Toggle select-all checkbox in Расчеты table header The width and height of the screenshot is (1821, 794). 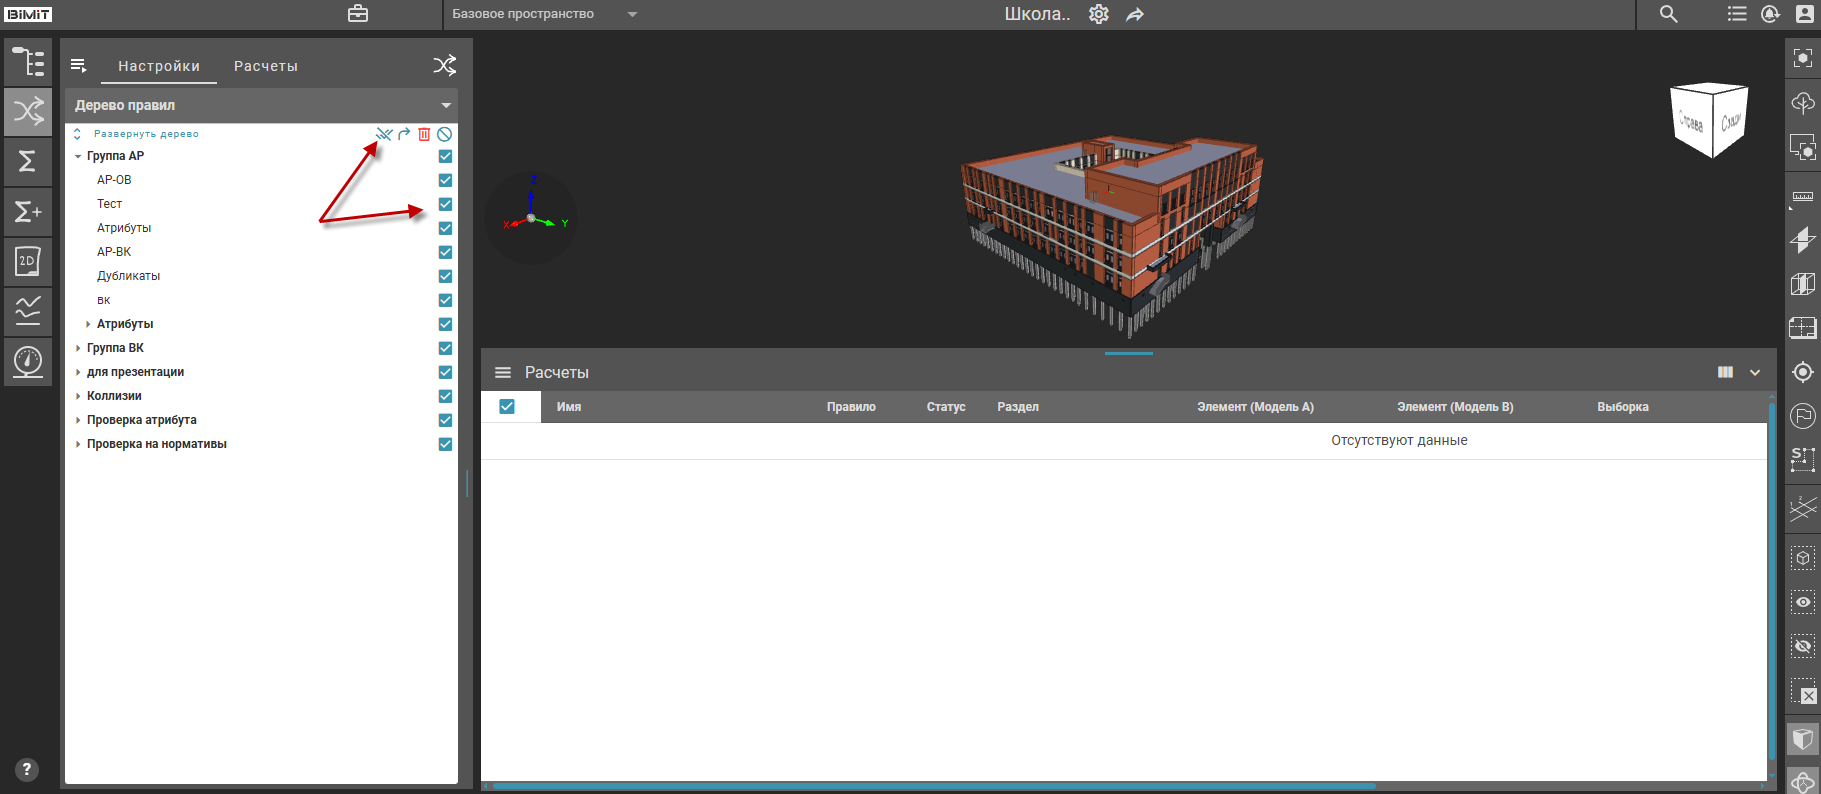(x=507, y=406)
